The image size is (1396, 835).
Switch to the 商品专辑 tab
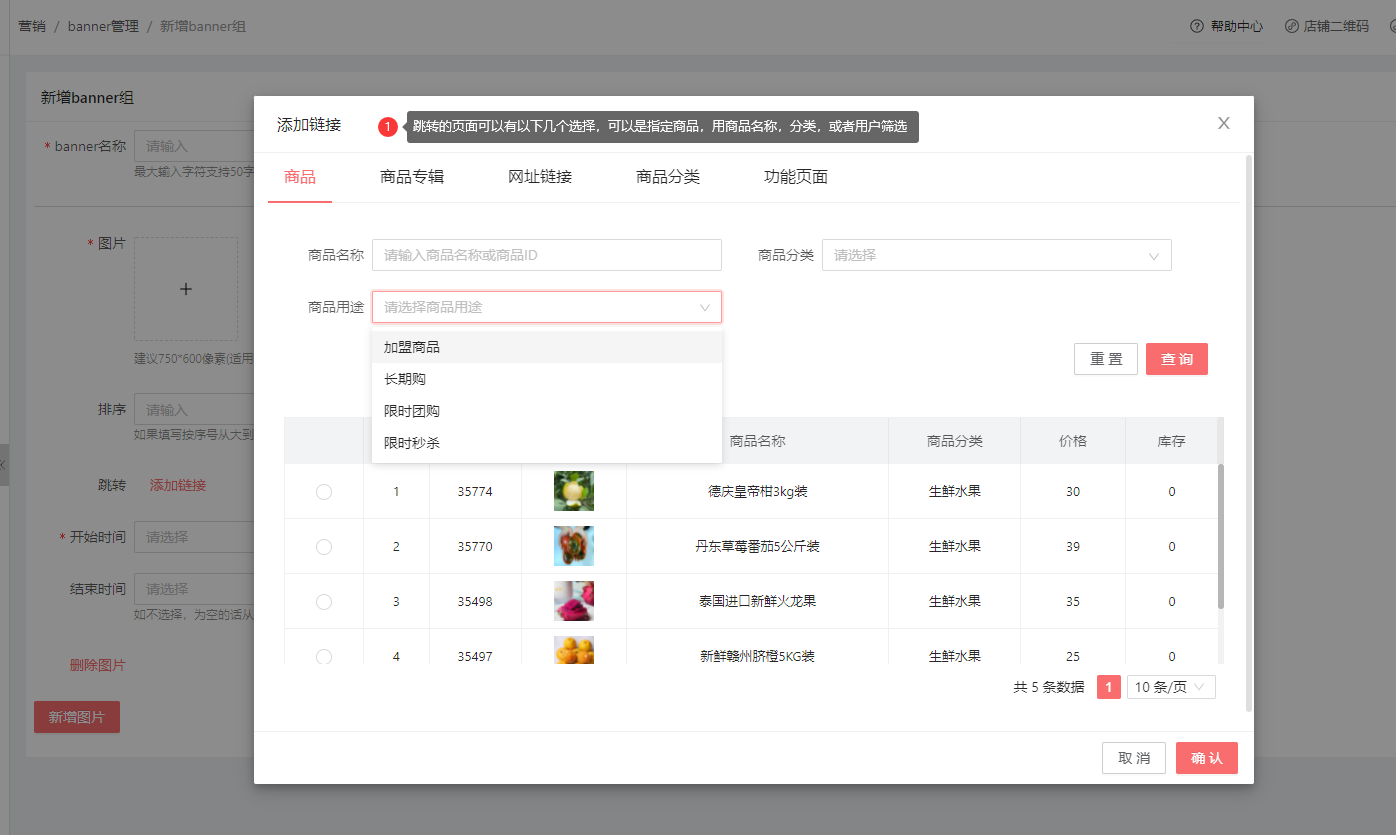tap(412, 177)
